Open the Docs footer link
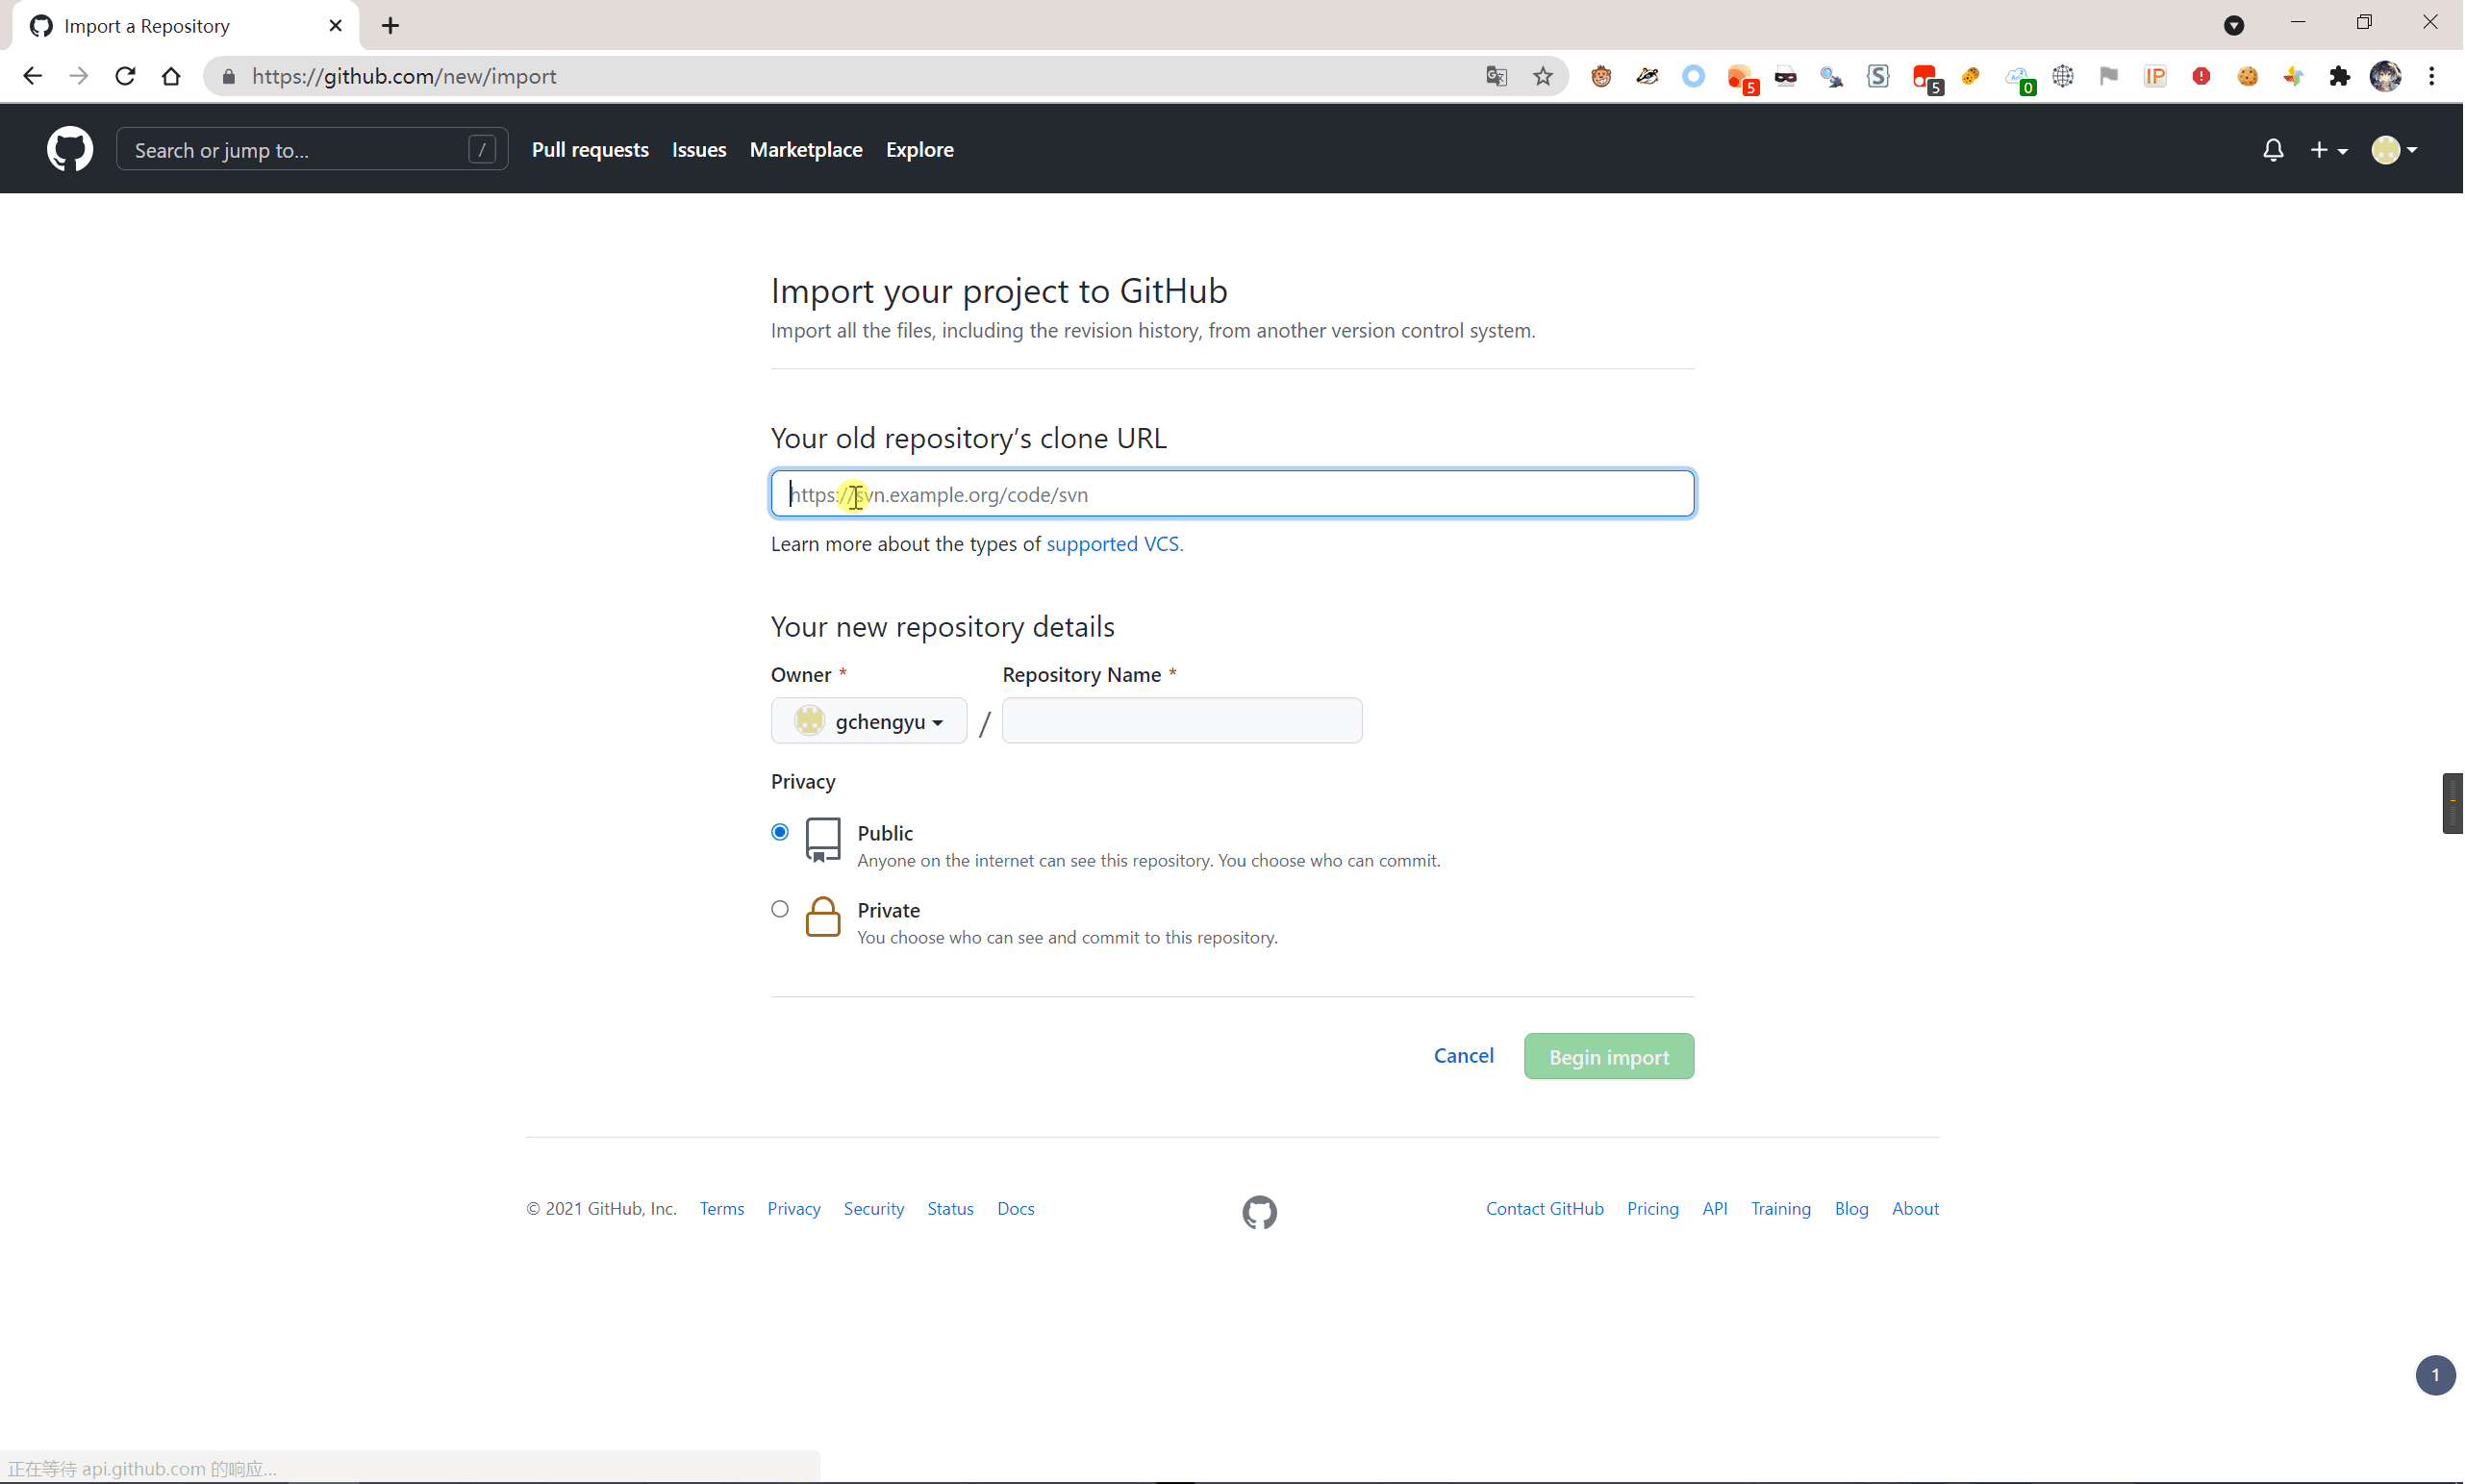2465x1484 pixels. tap(1016, 1208)
